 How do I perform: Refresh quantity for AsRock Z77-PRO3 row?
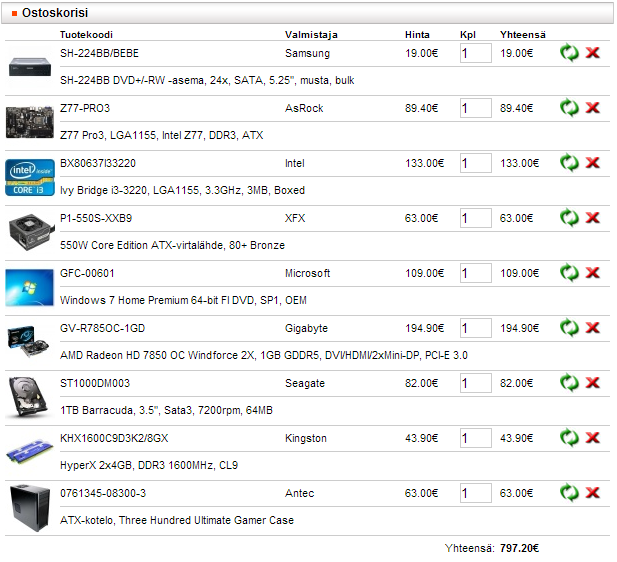[x=569, y=108]
